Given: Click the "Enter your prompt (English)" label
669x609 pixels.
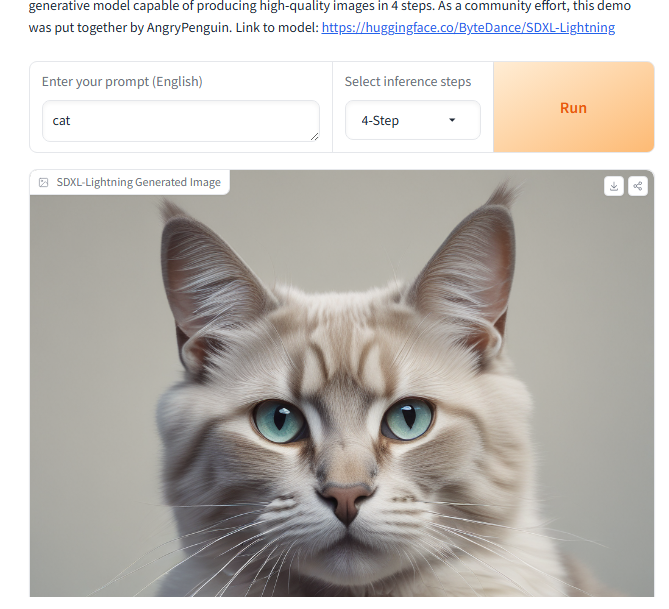Looking at the screenshot, I should point(122,82).
